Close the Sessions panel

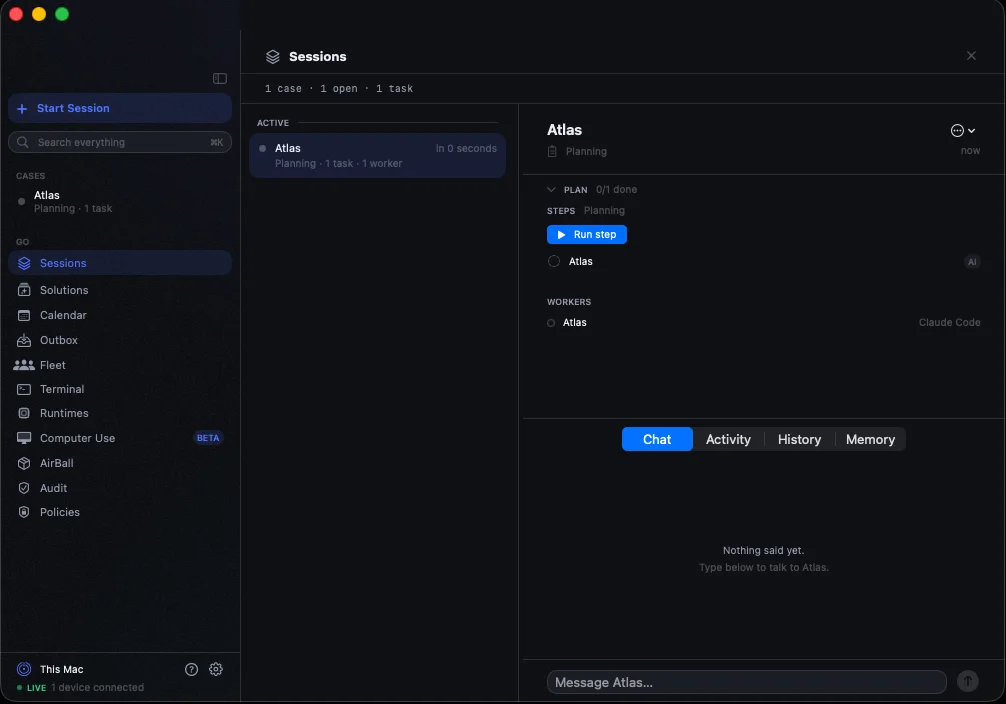coord(971,56)
